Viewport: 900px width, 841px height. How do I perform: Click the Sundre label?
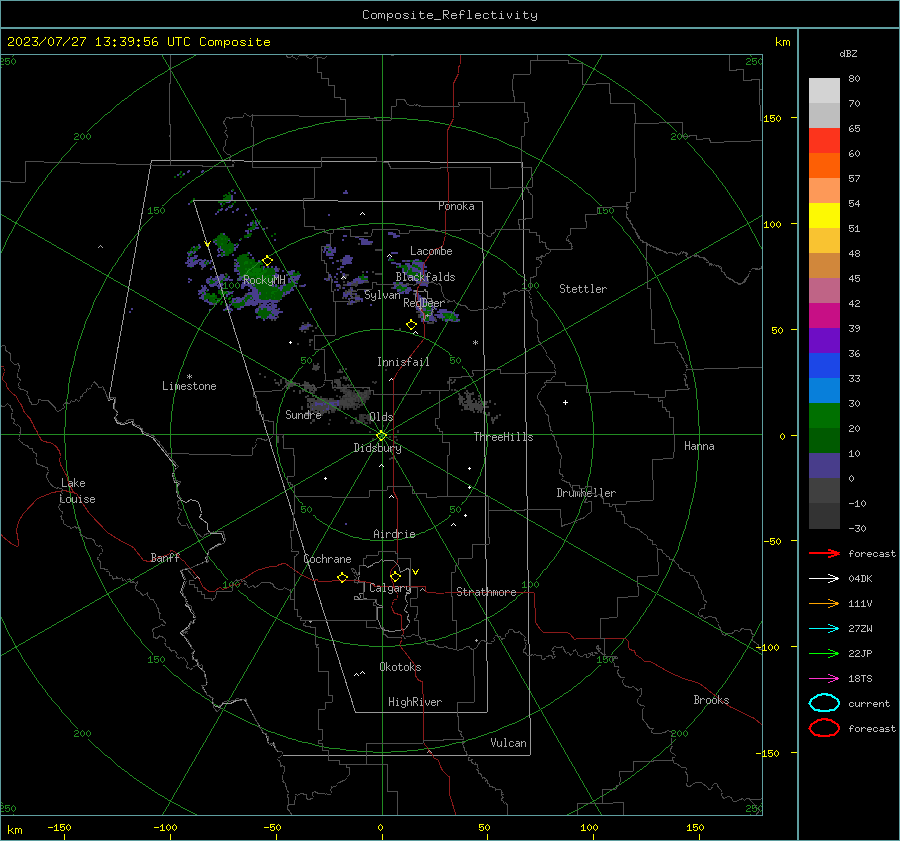pos(303,414)
